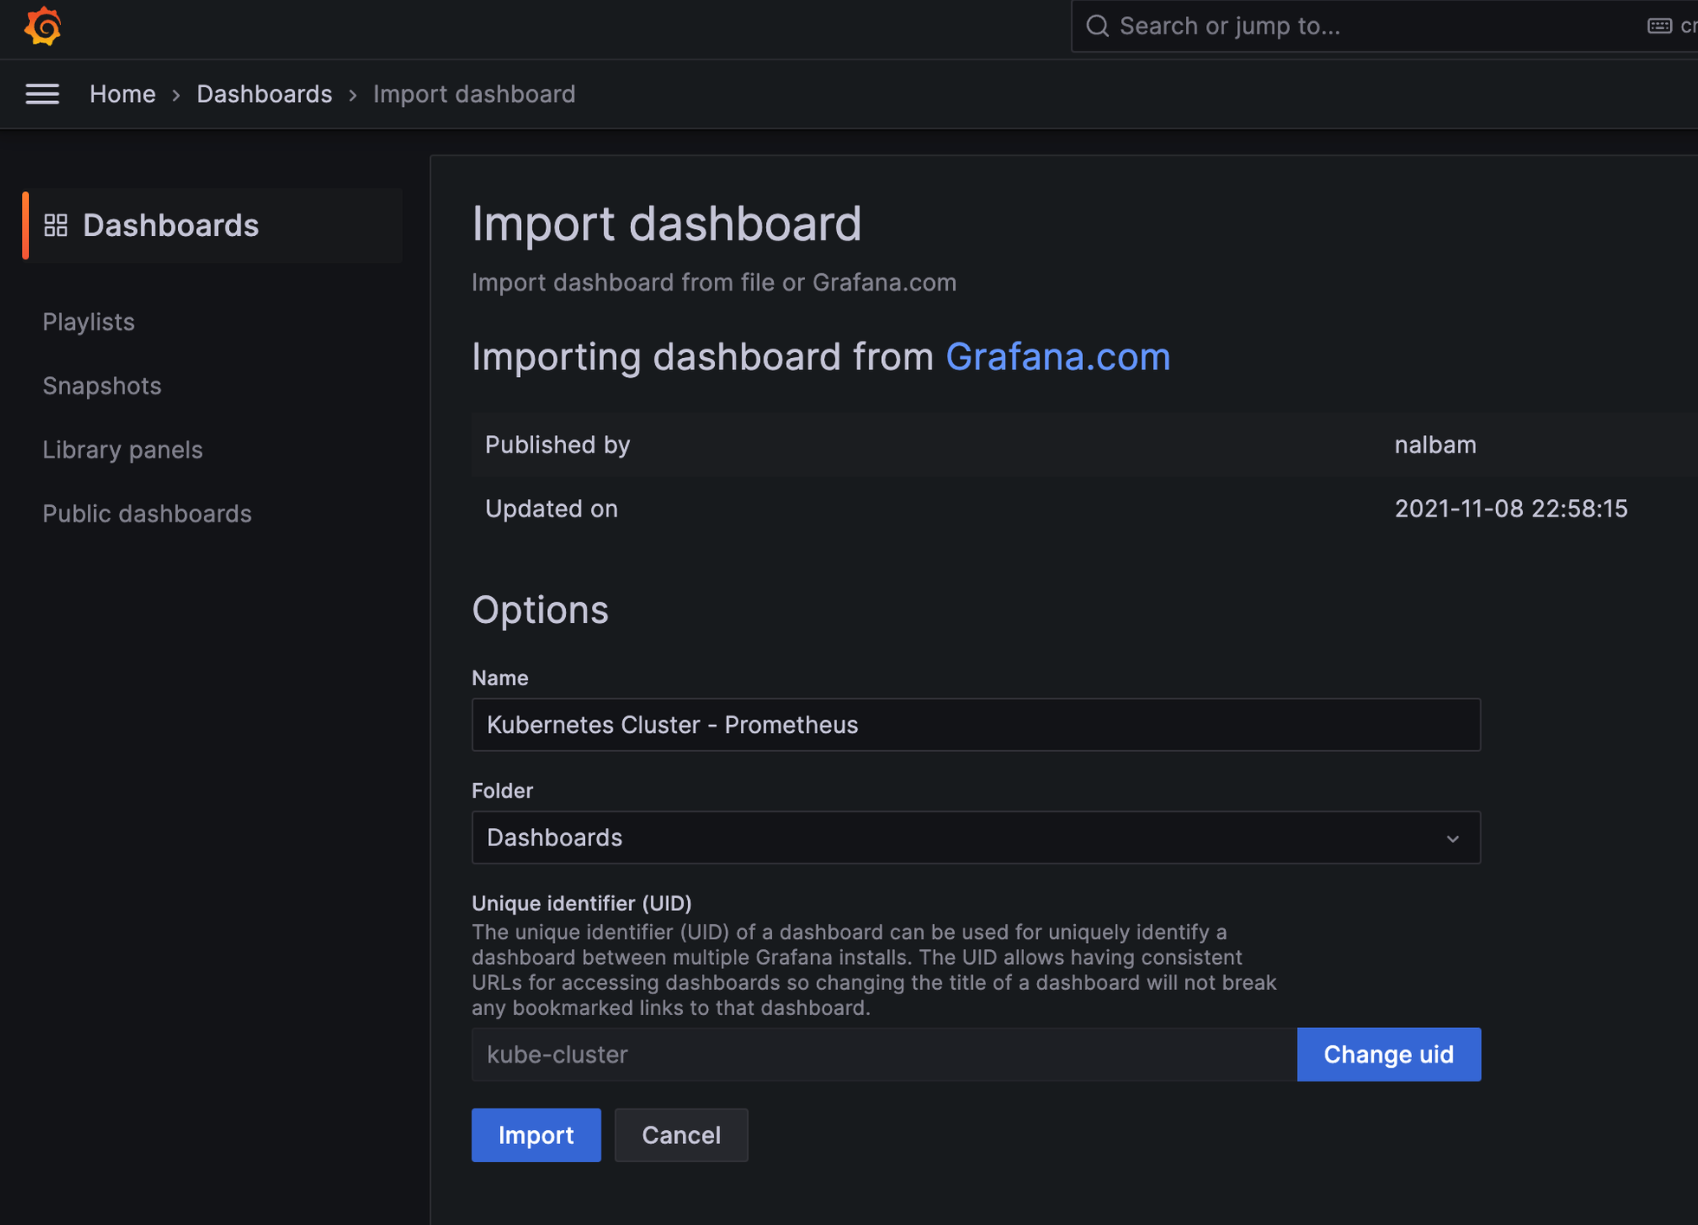Click the Options heading
The image size is (1698, 1225).
(x=540, y=610)
